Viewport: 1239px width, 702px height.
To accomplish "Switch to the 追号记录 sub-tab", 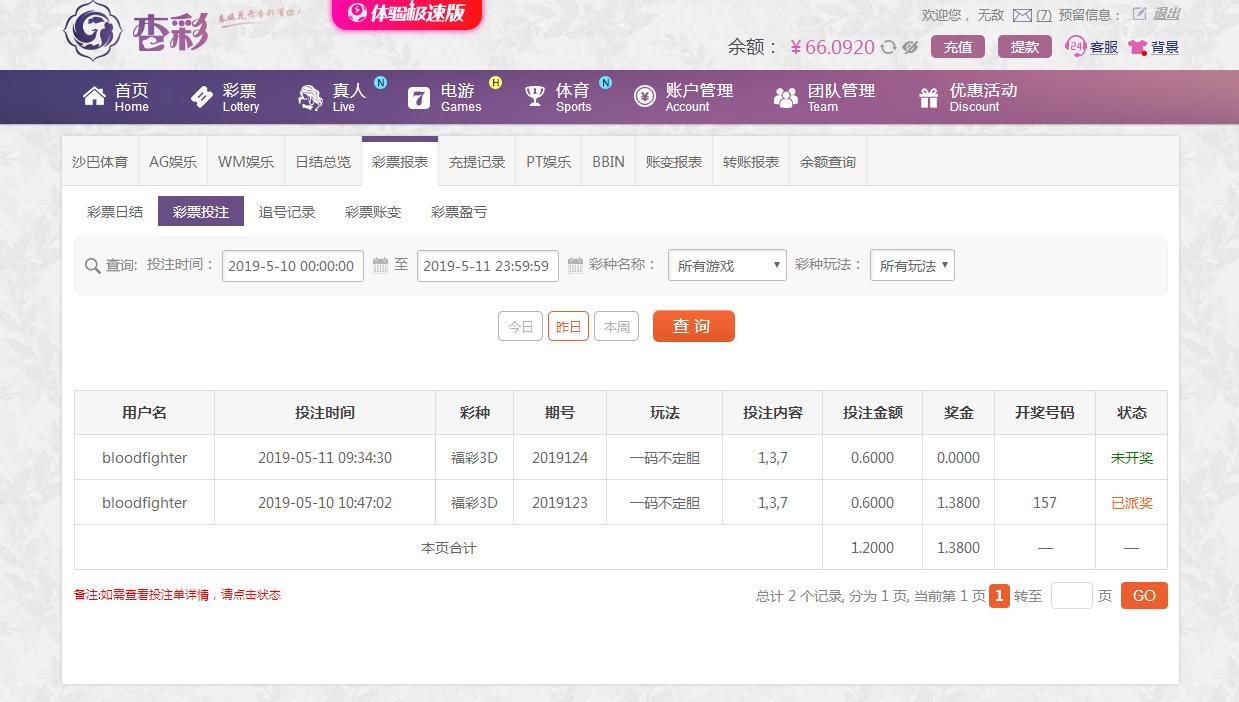I will pos(287,212).
